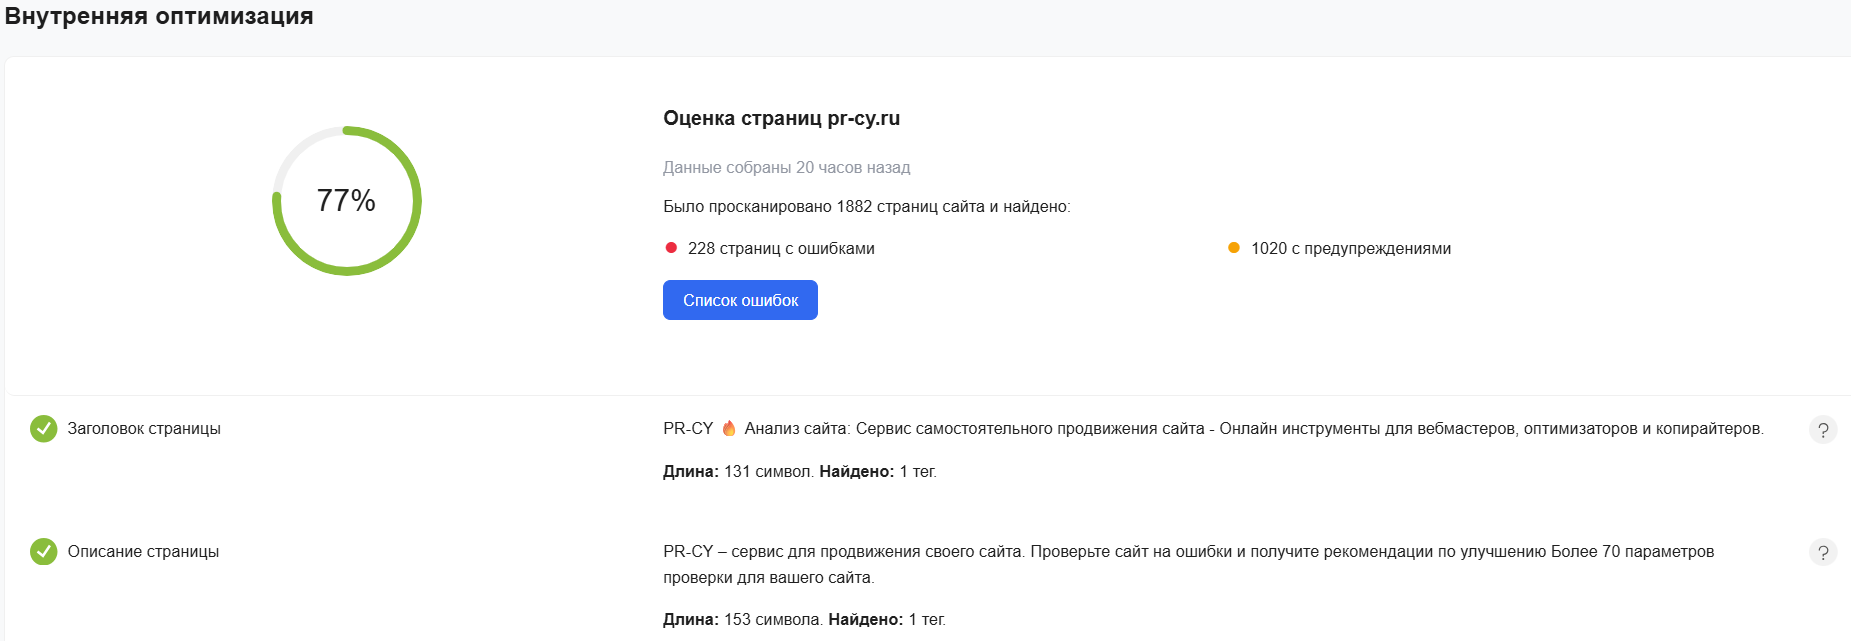Click the red dot for pages with errors
This screenshot has height=641, width=1851.
pyautogui.click(x=671, y=248)
